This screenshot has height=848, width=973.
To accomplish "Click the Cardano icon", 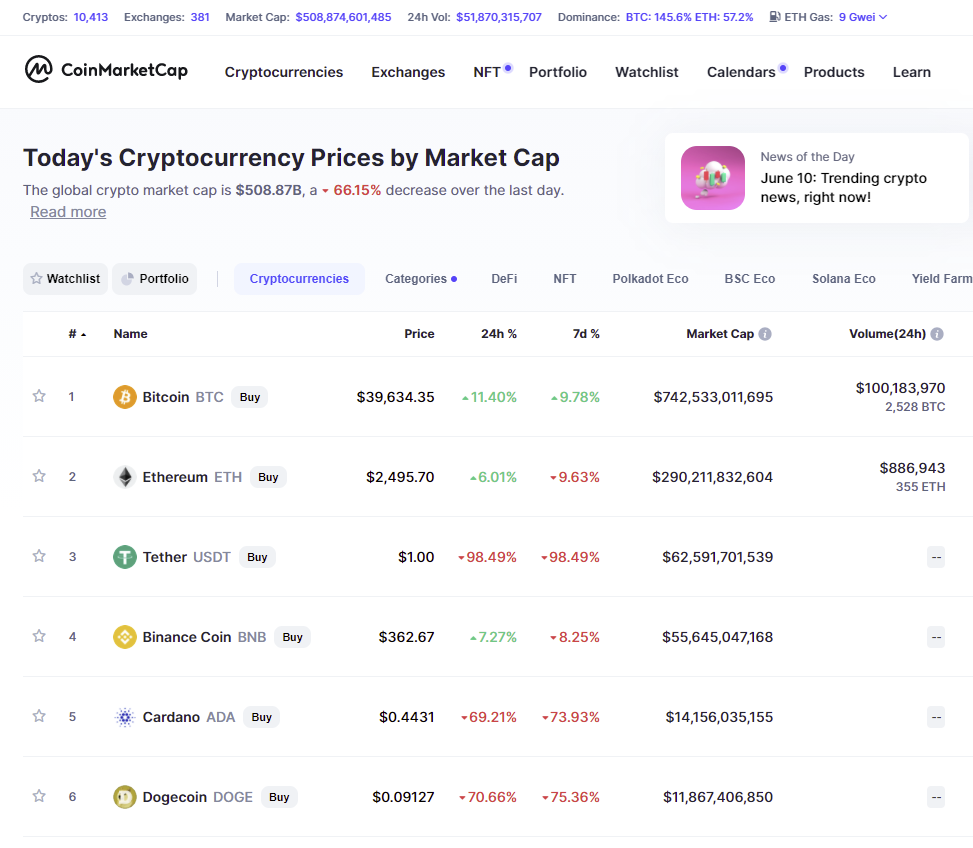I will 125,717.
